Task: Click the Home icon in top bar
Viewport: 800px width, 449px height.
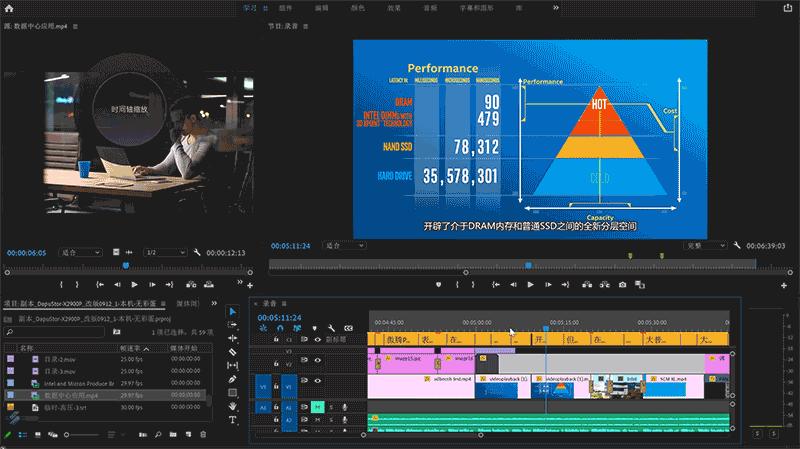Action: tap(9, 8)
